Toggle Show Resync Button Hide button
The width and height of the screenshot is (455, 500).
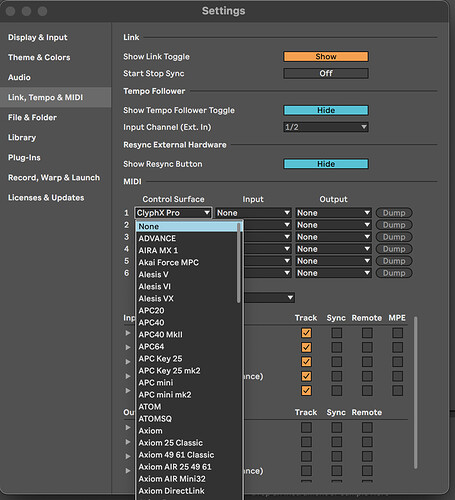(326, 164)
